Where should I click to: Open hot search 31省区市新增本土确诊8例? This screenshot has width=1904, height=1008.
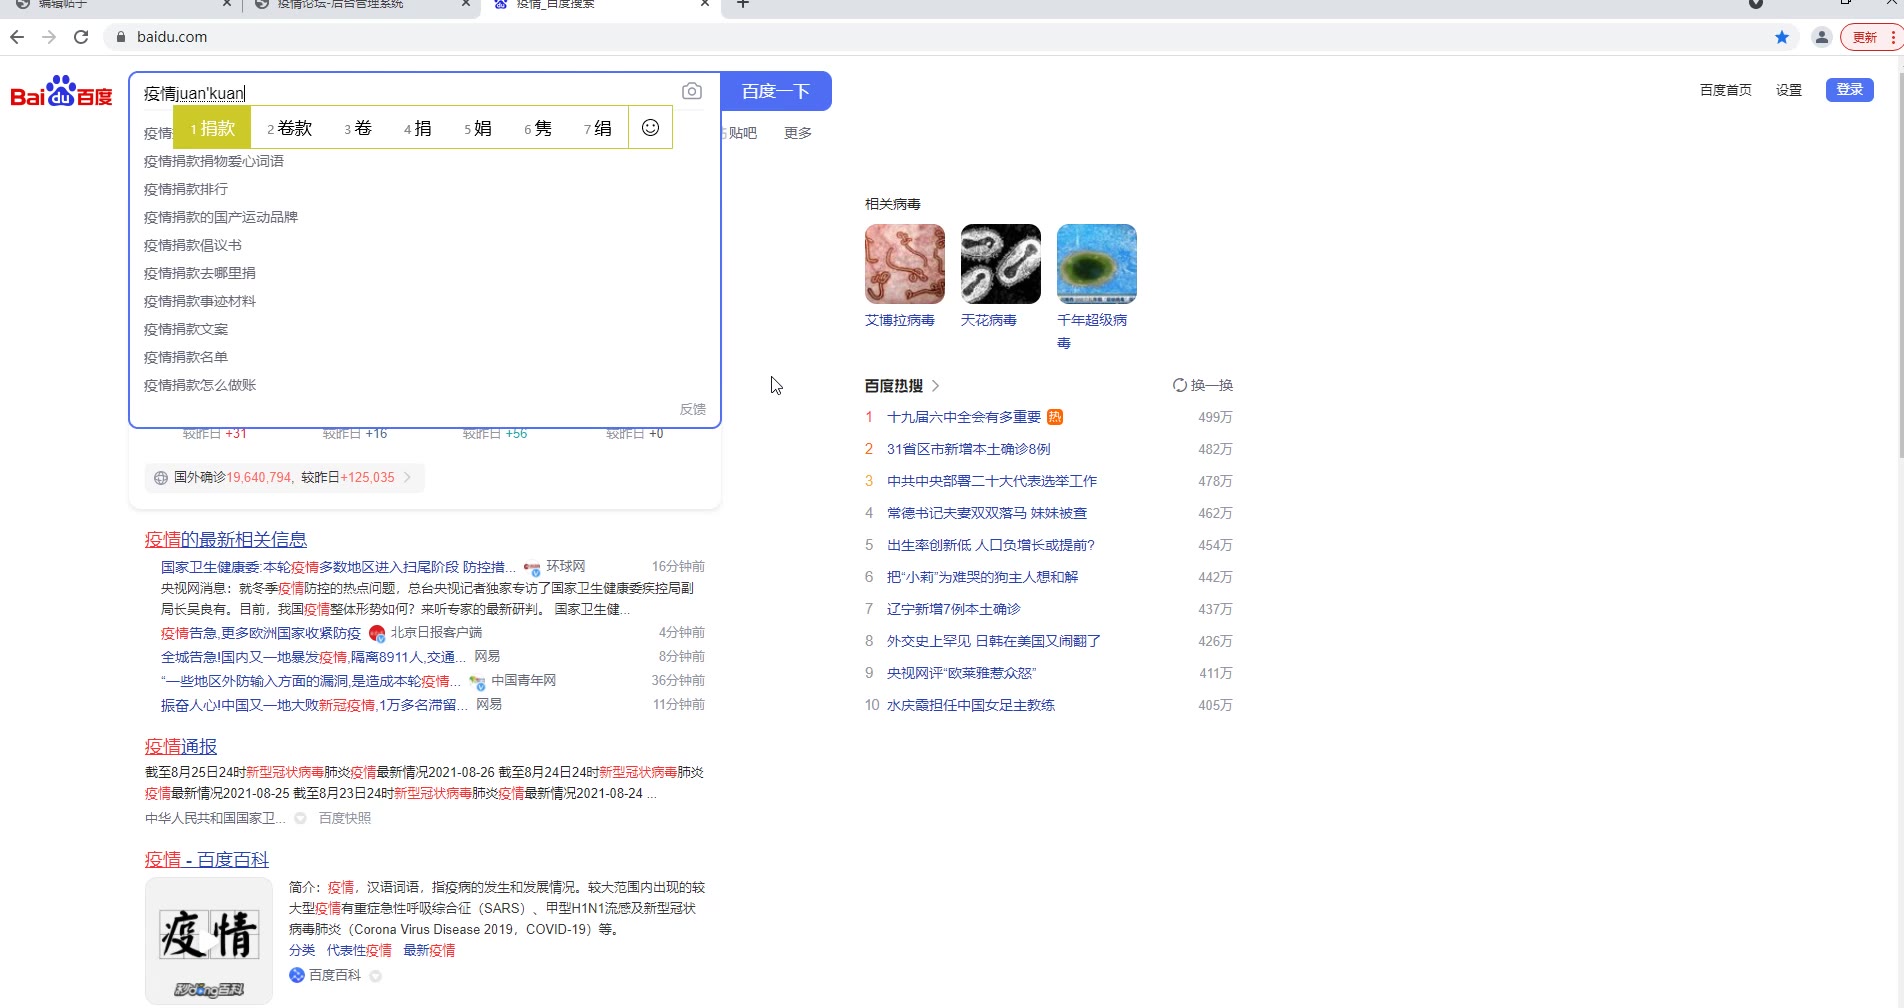pos(969,449)
